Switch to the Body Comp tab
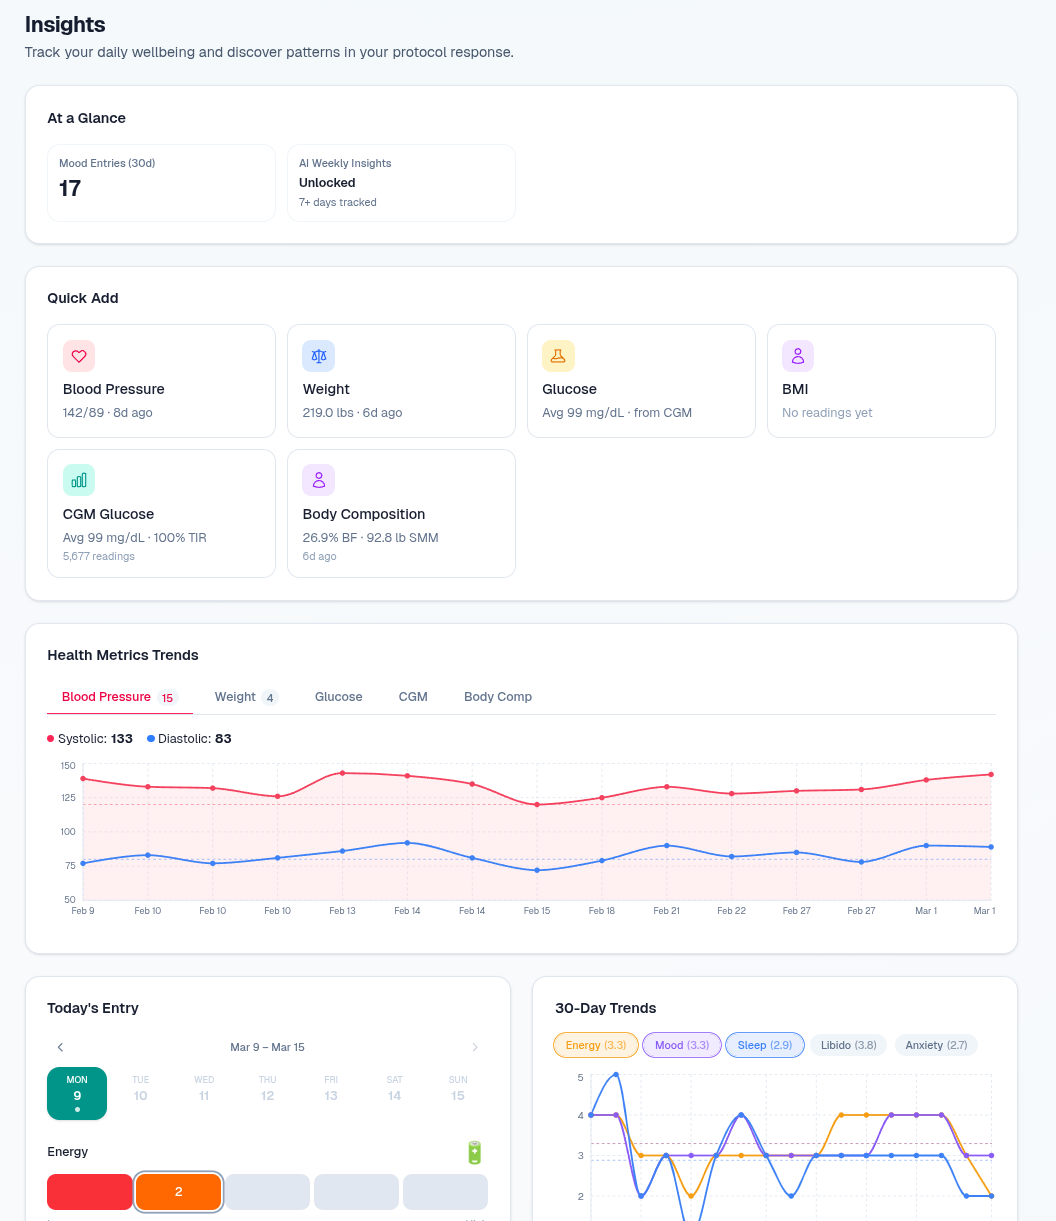 (x=498, y=696)
